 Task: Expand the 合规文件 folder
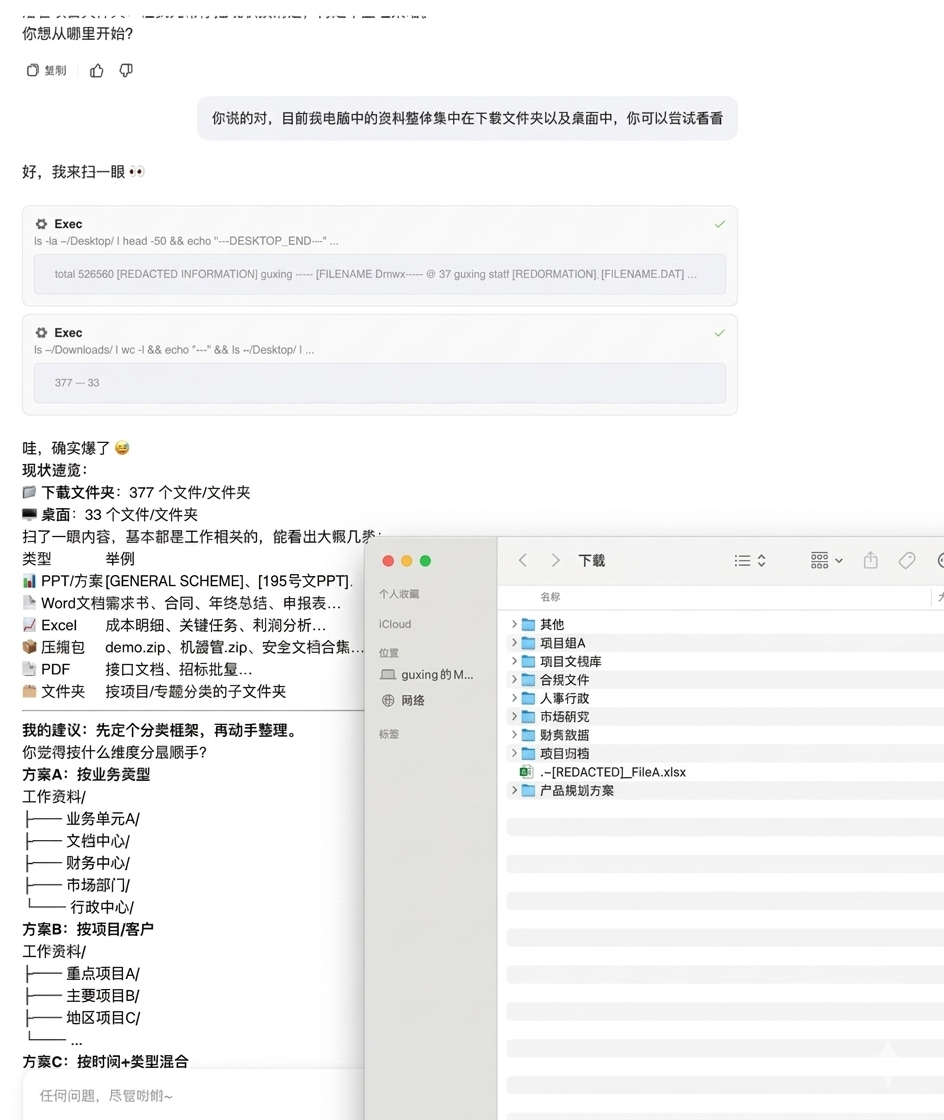click(x=514, y=679)
